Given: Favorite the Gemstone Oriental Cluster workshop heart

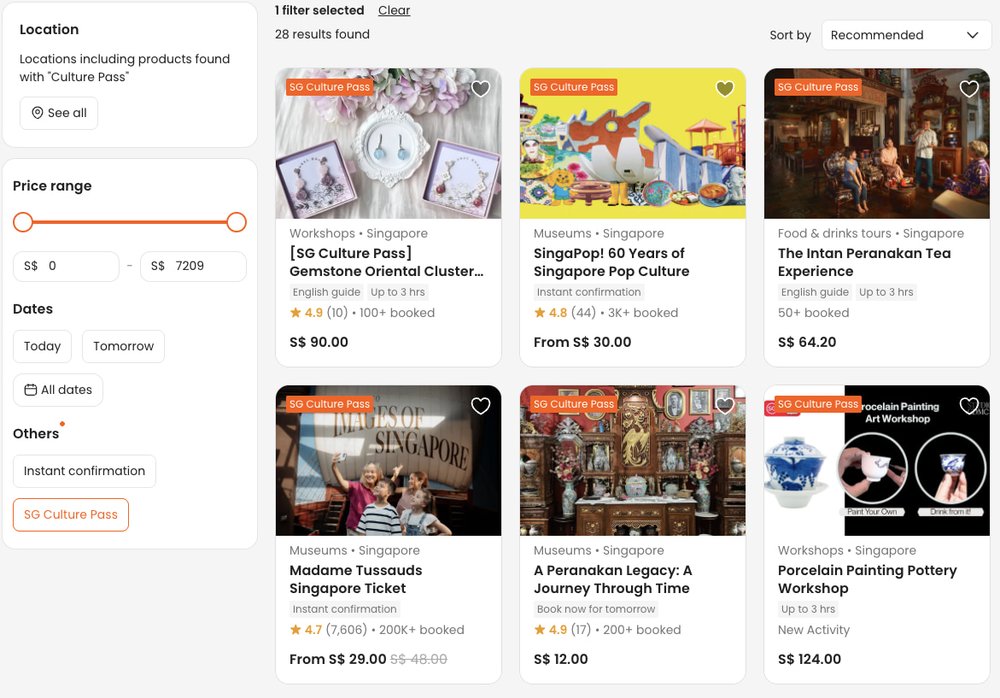Looking at the screenshot, I should (x=481, y=89).
